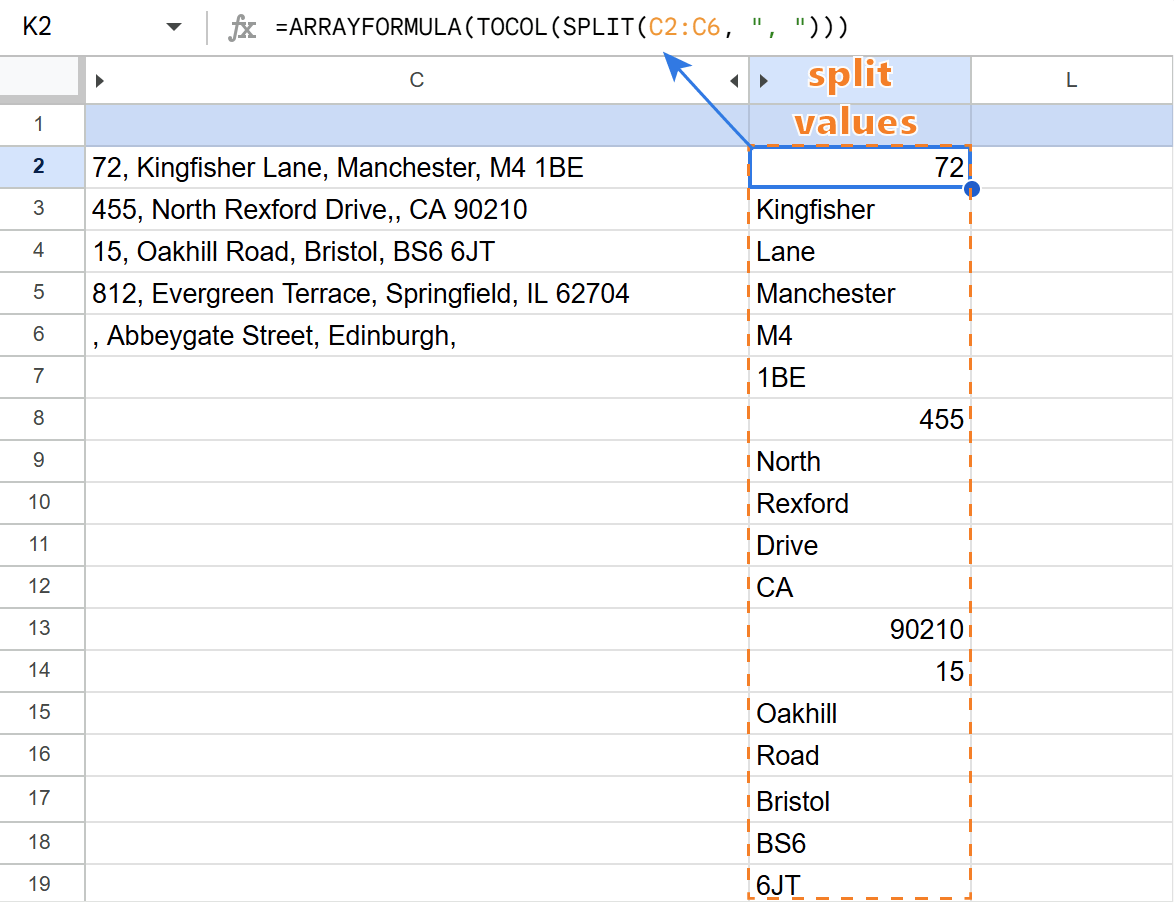This screenshot has height=902, width=1174.
Task: Select cell with 812, Evergreen Terrace address
Action: pyautogui.click(x=417, y=293)
